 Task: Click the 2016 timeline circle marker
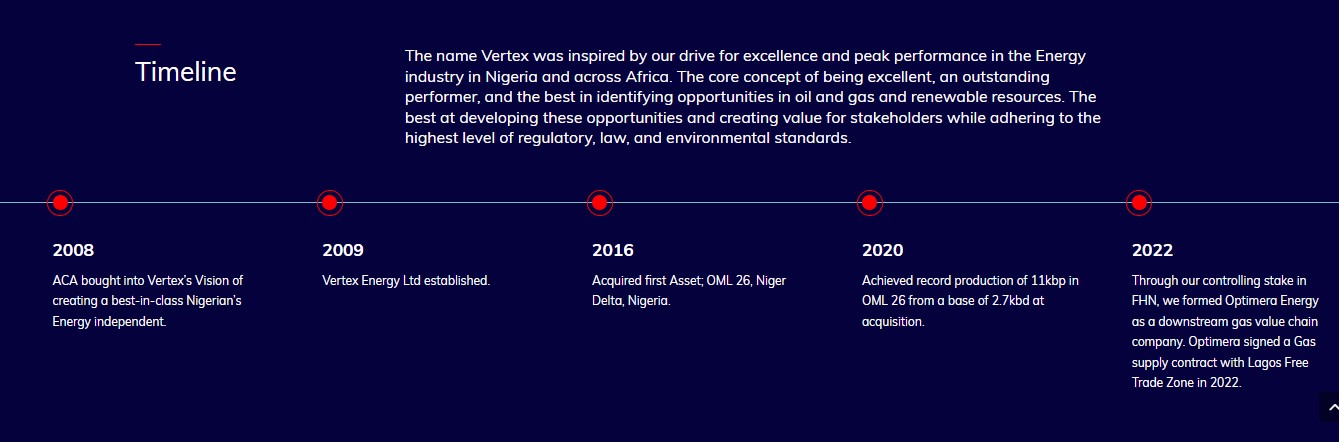[x=599, y=203]
